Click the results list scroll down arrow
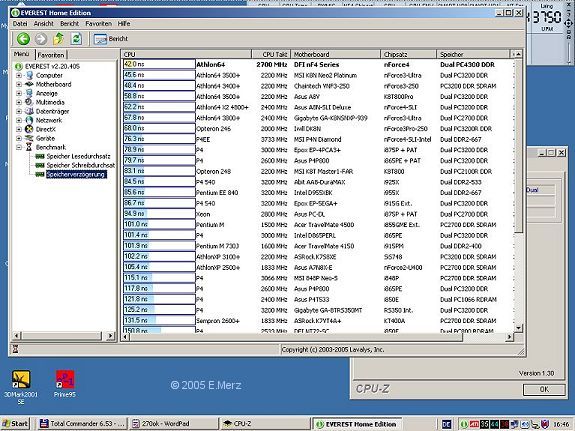This screenshot has width=575, height=431. click(x=518, y=328)
